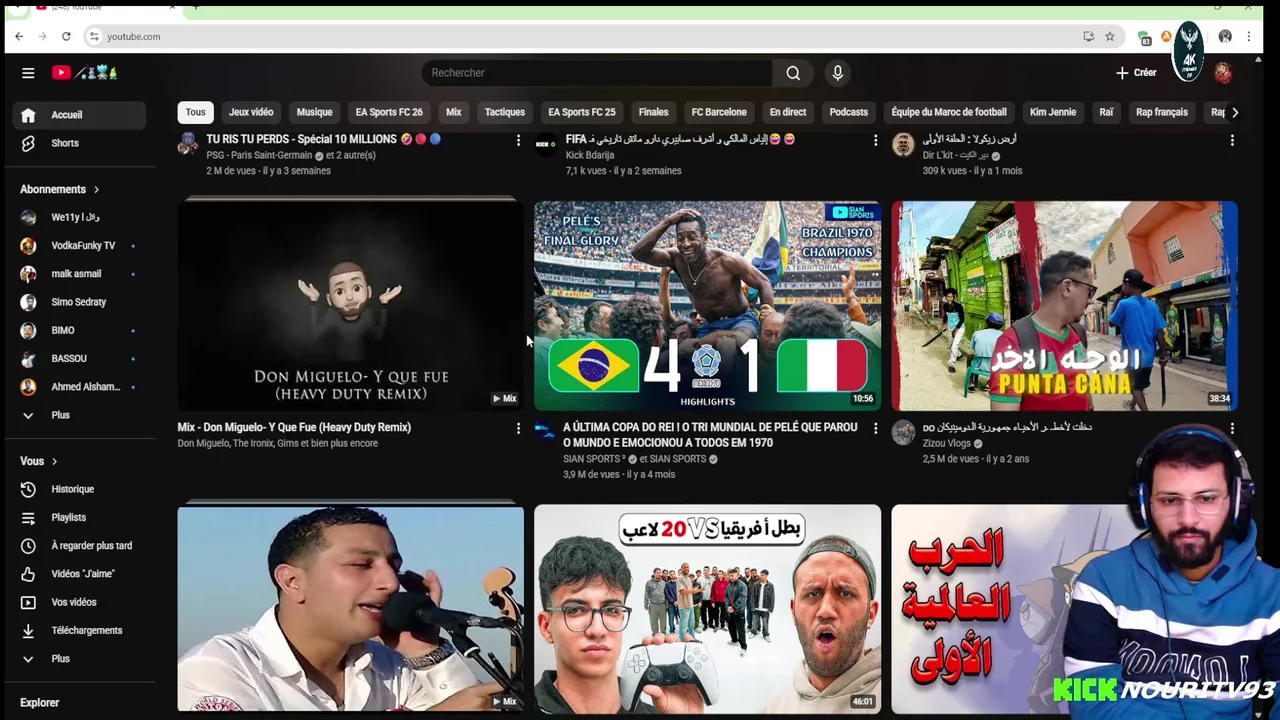The height and width of the screenshot is (720, 1280).
Task: Open Historique in sidebar
Action: [80, 489]
